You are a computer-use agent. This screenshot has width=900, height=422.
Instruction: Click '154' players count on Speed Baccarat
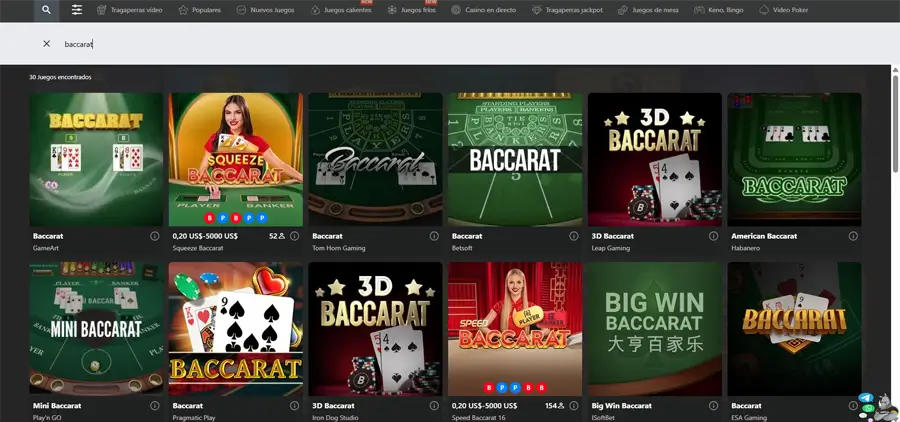(x=550, y=405)
